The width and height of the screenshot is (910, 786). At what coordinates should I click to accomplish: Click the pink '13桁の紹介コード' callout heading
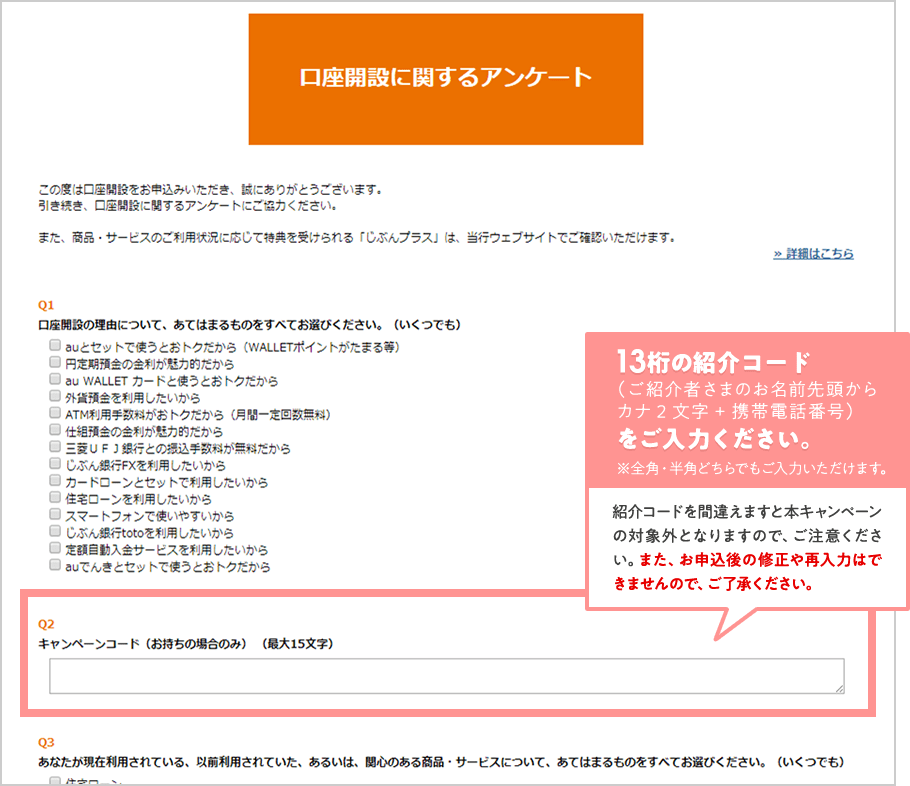tap(713, 361)
